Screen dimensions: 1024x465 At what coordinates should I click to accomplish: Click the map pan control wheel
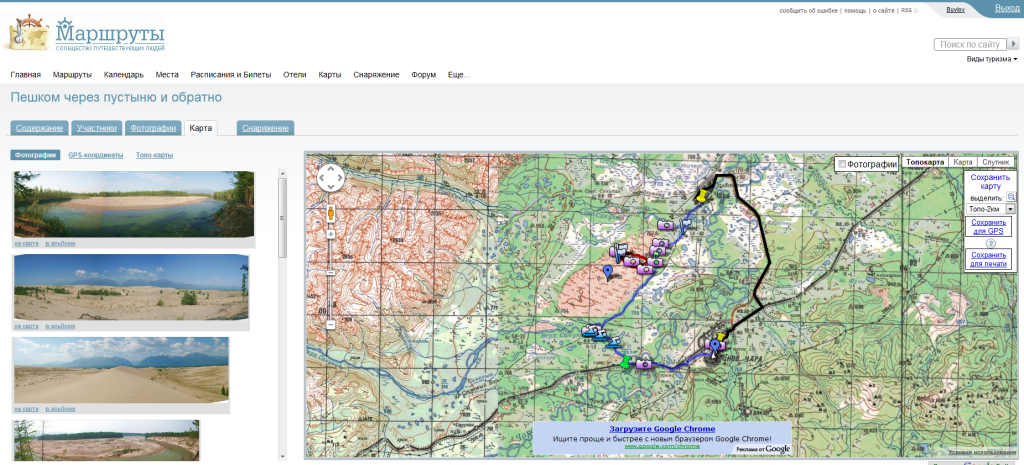(331, 178)
